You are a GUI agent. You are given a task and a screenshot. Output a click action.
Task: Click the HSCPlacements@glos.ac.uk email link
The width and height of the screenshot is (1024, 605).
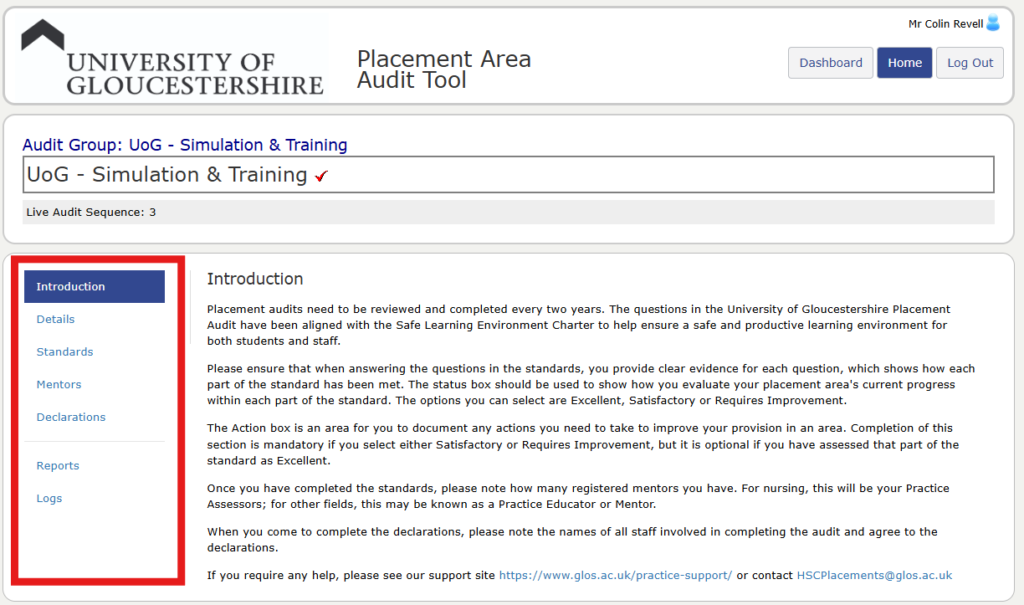pos(874,575)
